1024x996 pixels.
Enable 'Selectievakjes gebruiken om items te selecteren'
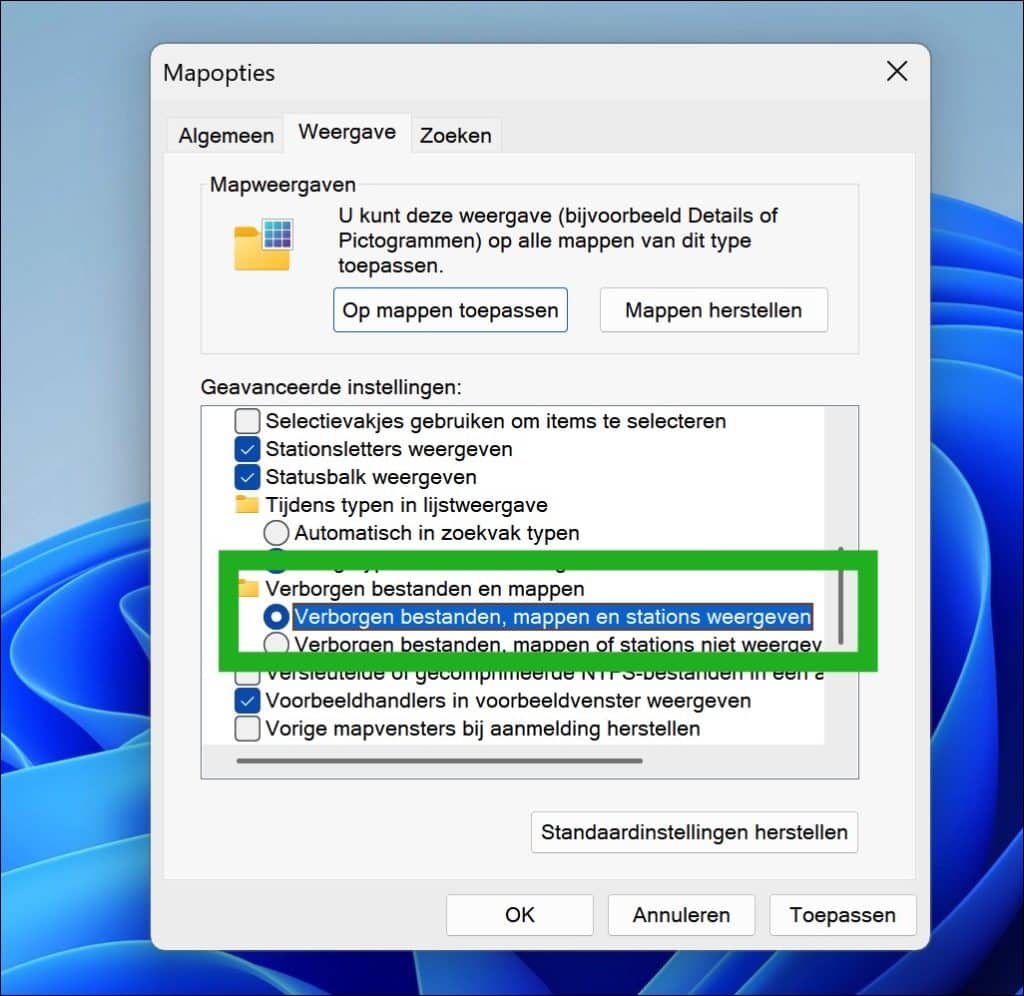pos(248,421)
